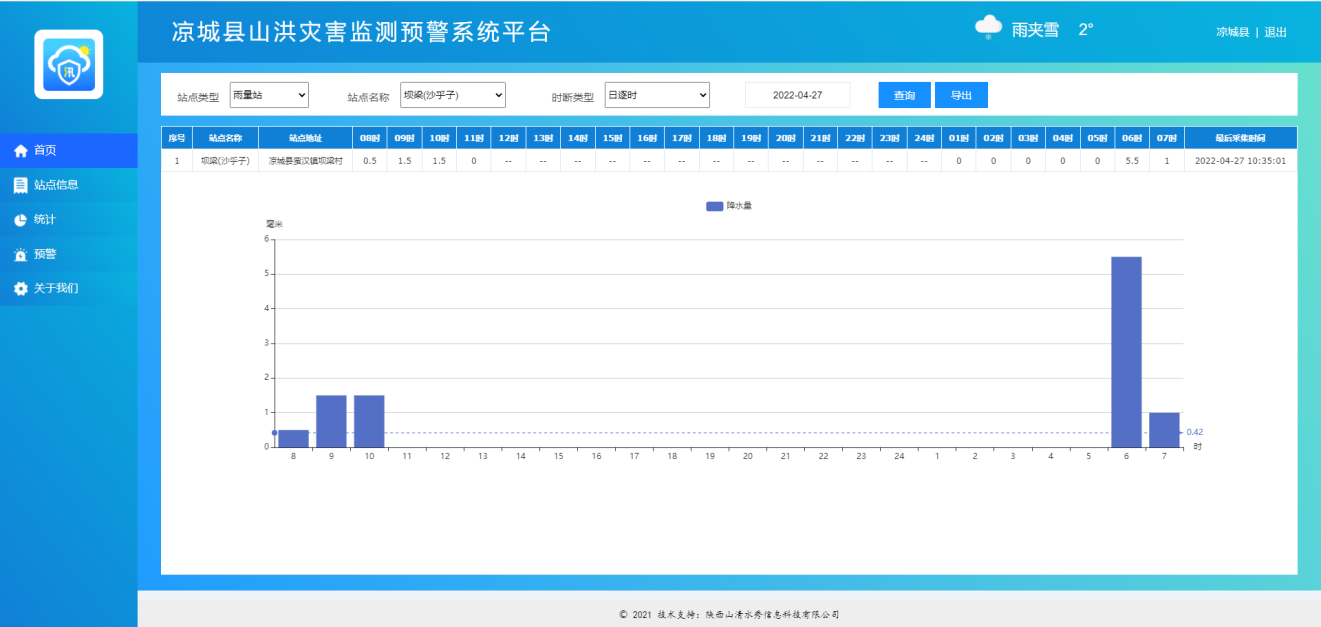
Task: Click the flood platform logo icon
Action: point(69,64)
